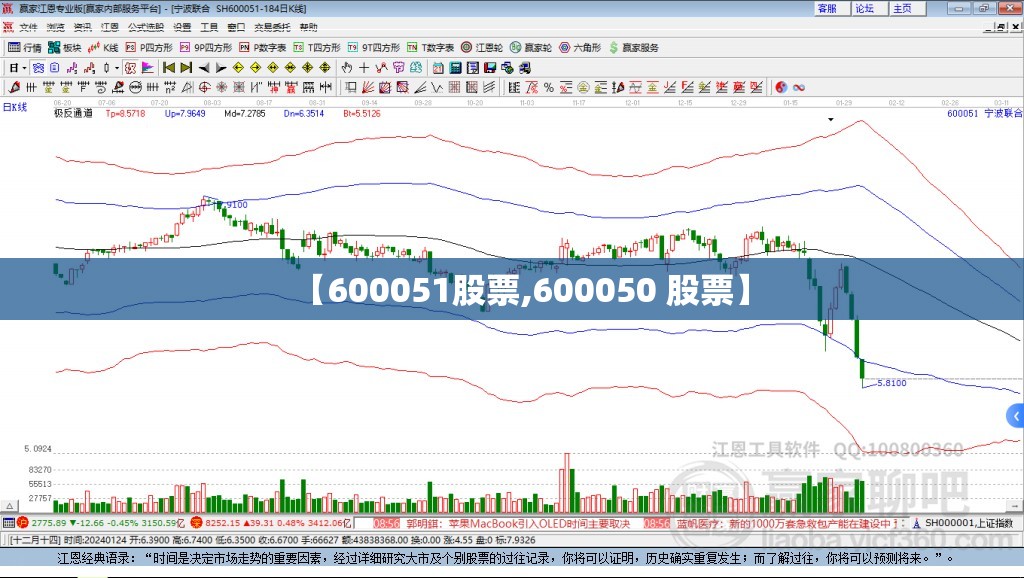
Task: Click the up-triangle button left of volume pane
Action: [x=9, y=506]
